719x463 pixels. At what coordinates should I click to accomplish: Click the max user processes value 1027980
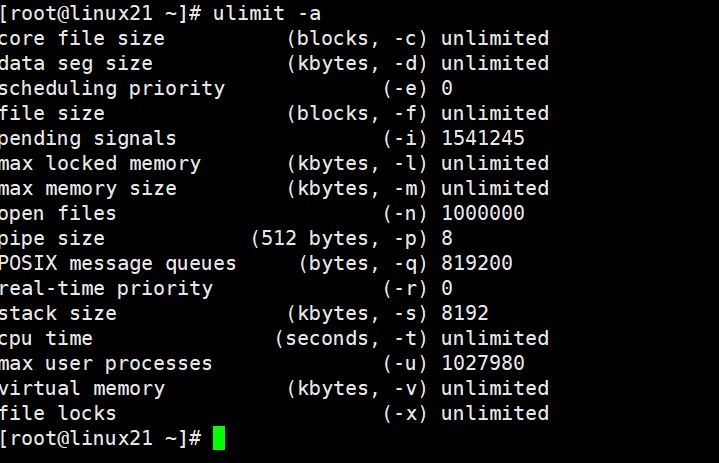(x=483, y=363)
